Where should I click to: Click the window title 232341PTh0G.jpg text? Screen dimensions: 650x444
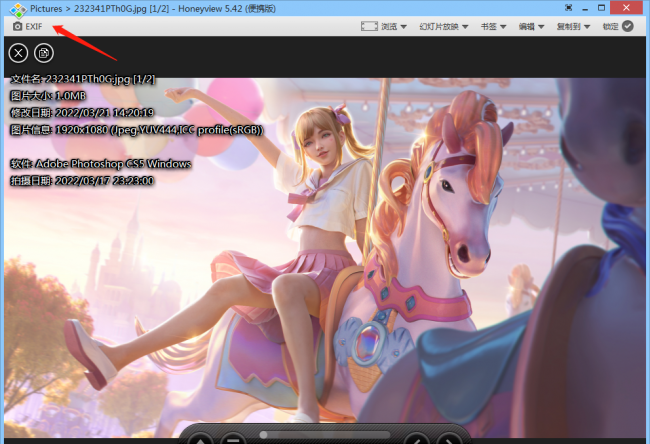[x=110, y=9]
